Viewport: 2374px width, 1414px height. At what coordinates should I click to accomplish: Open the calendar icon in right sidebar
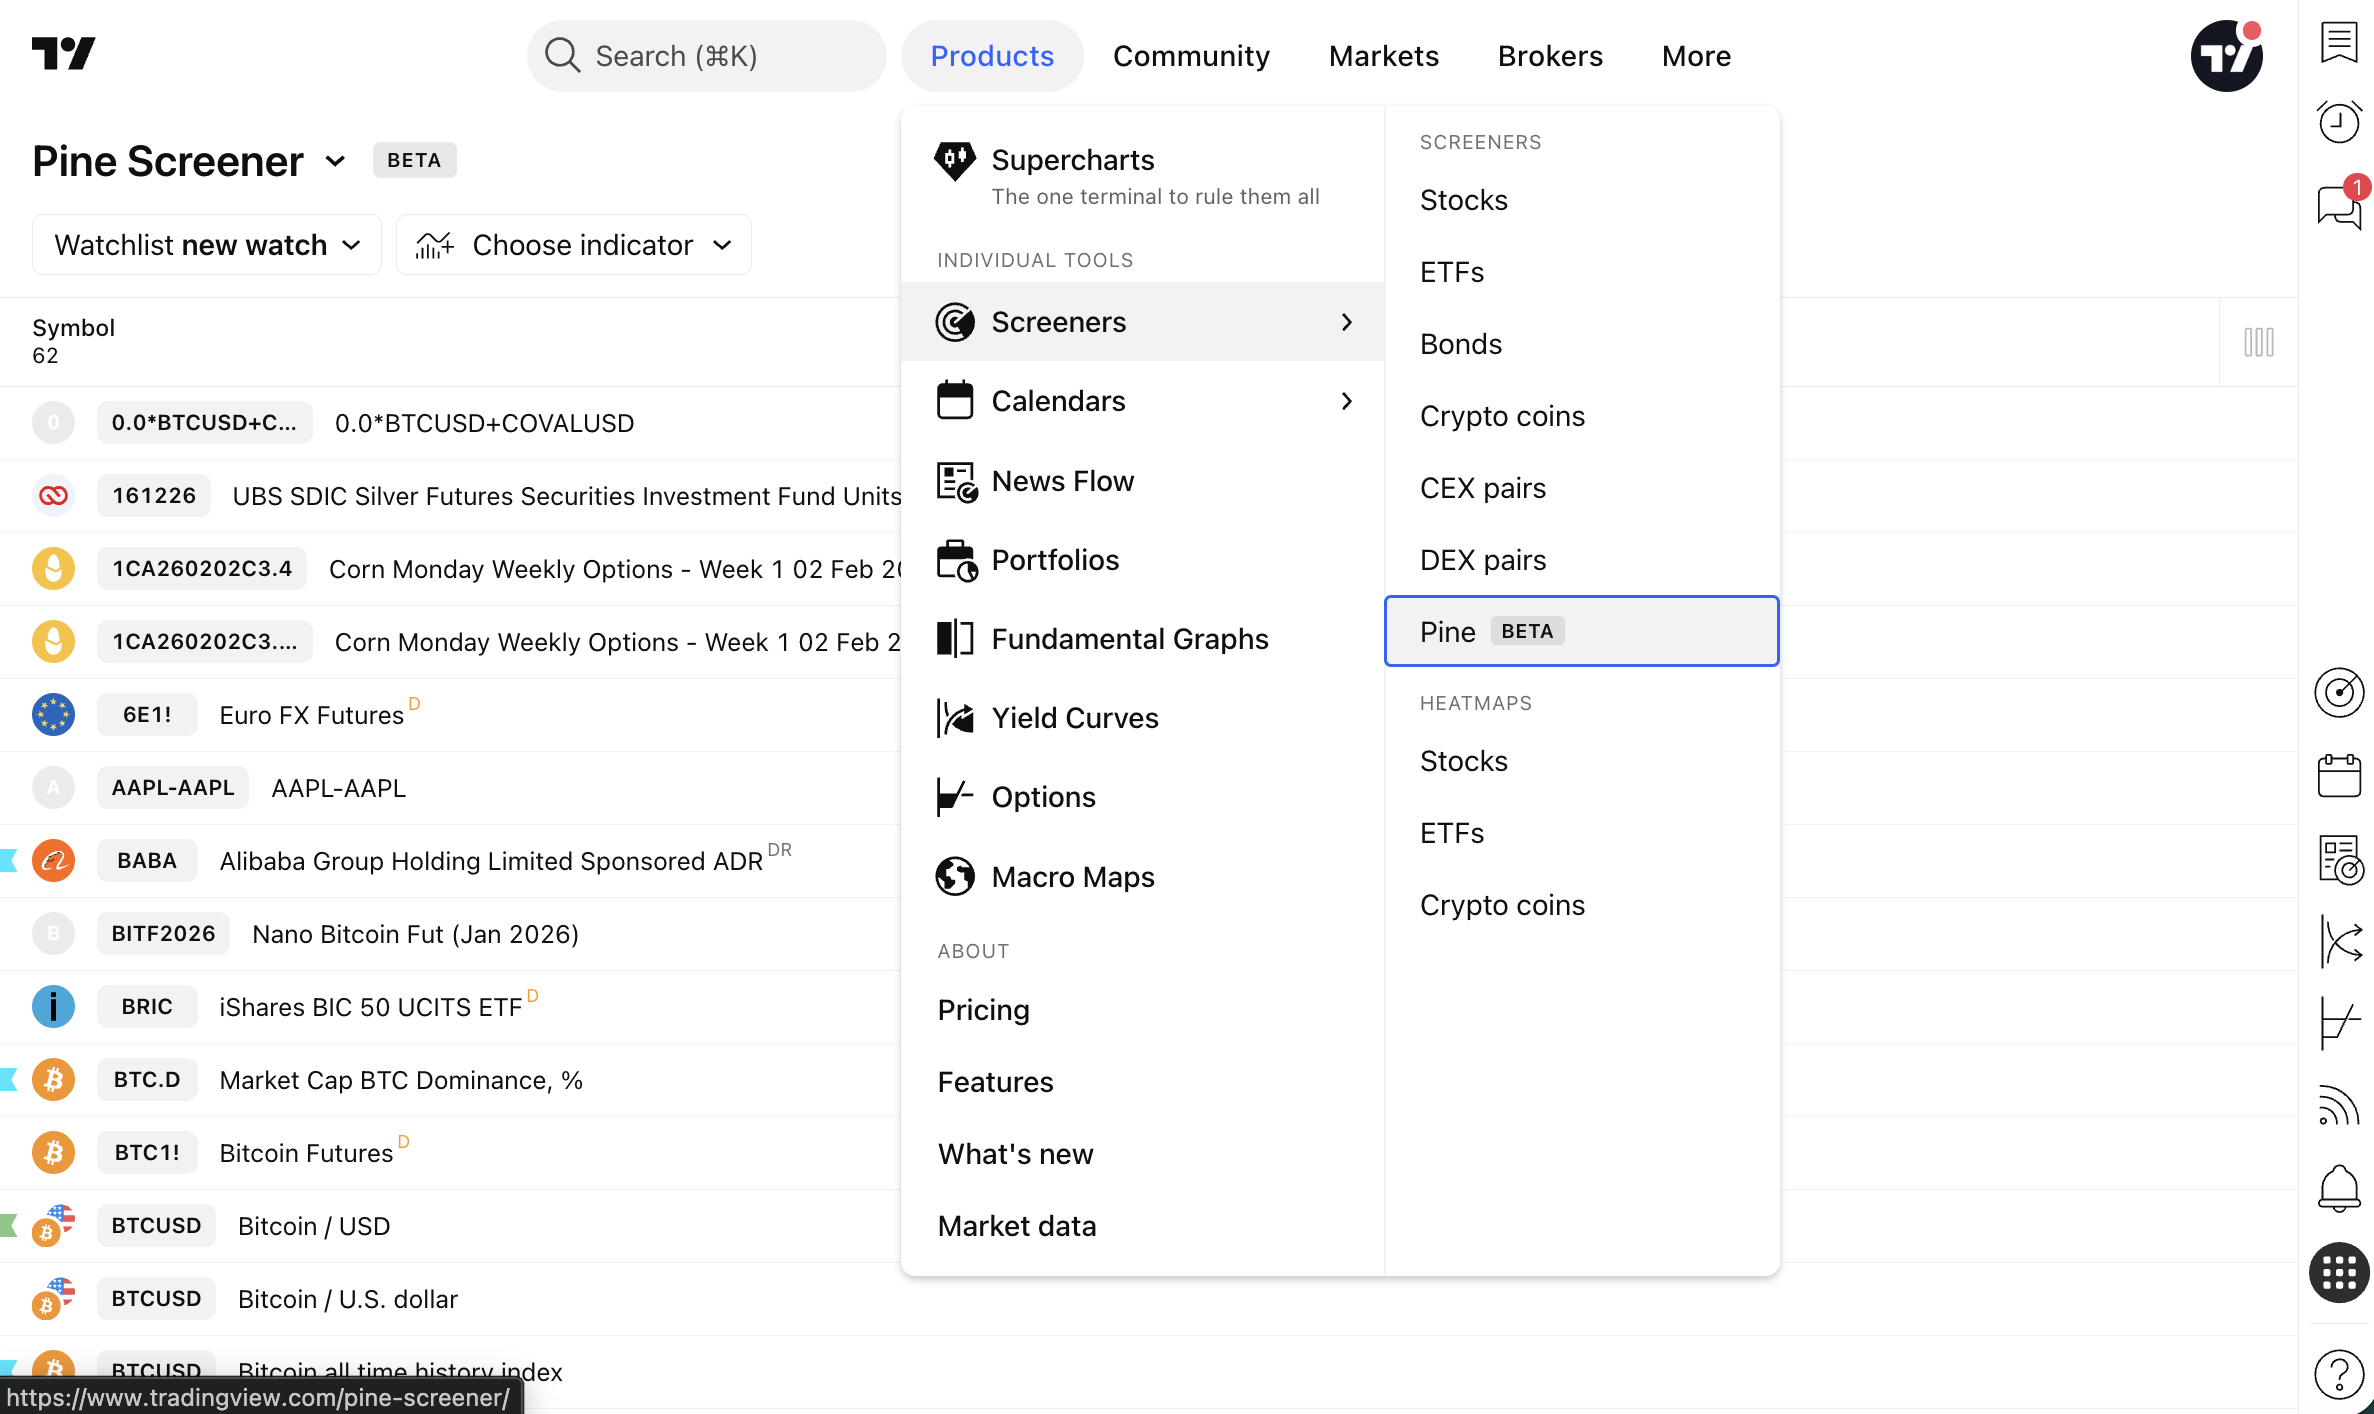tap(2338, 776)
